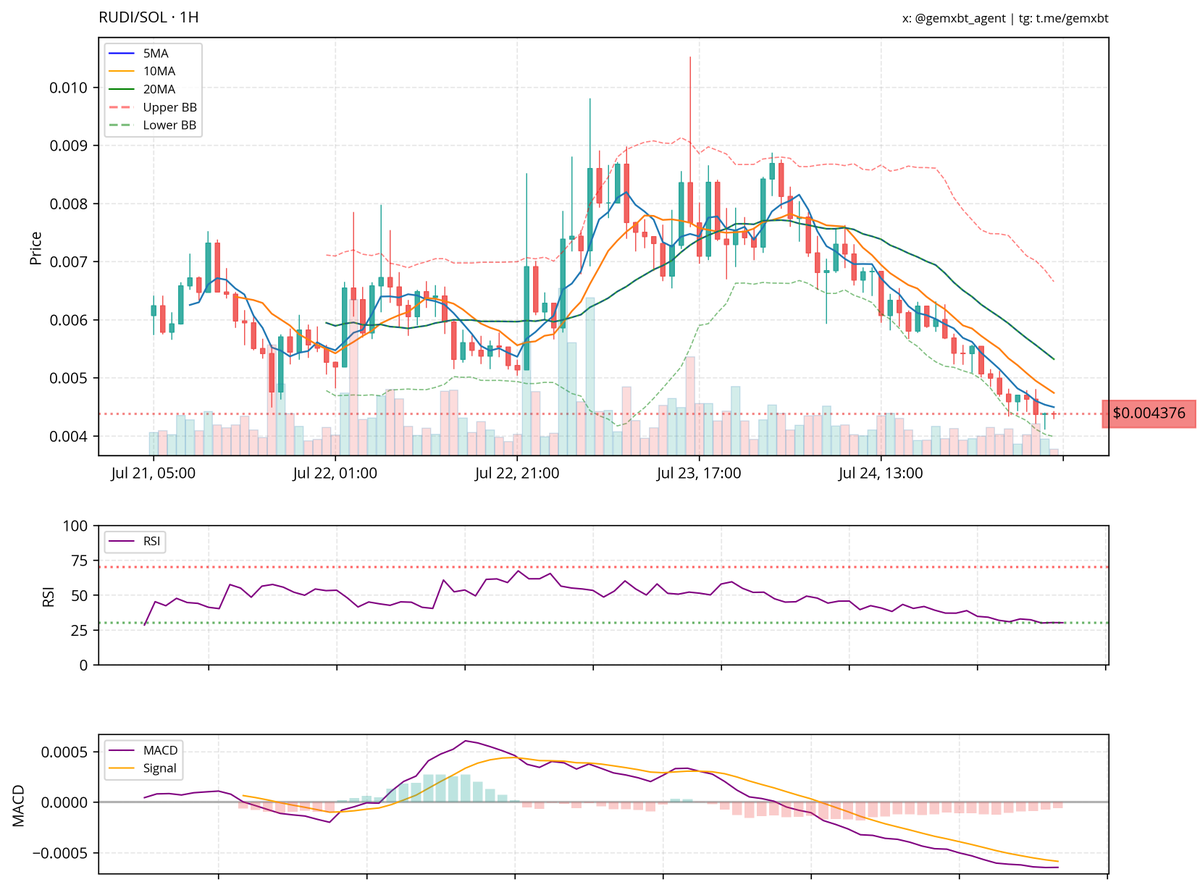Click the Jul 23, 17:00 time label
This screenshot has width=1200, height=890.
click(x=698, y=474)
